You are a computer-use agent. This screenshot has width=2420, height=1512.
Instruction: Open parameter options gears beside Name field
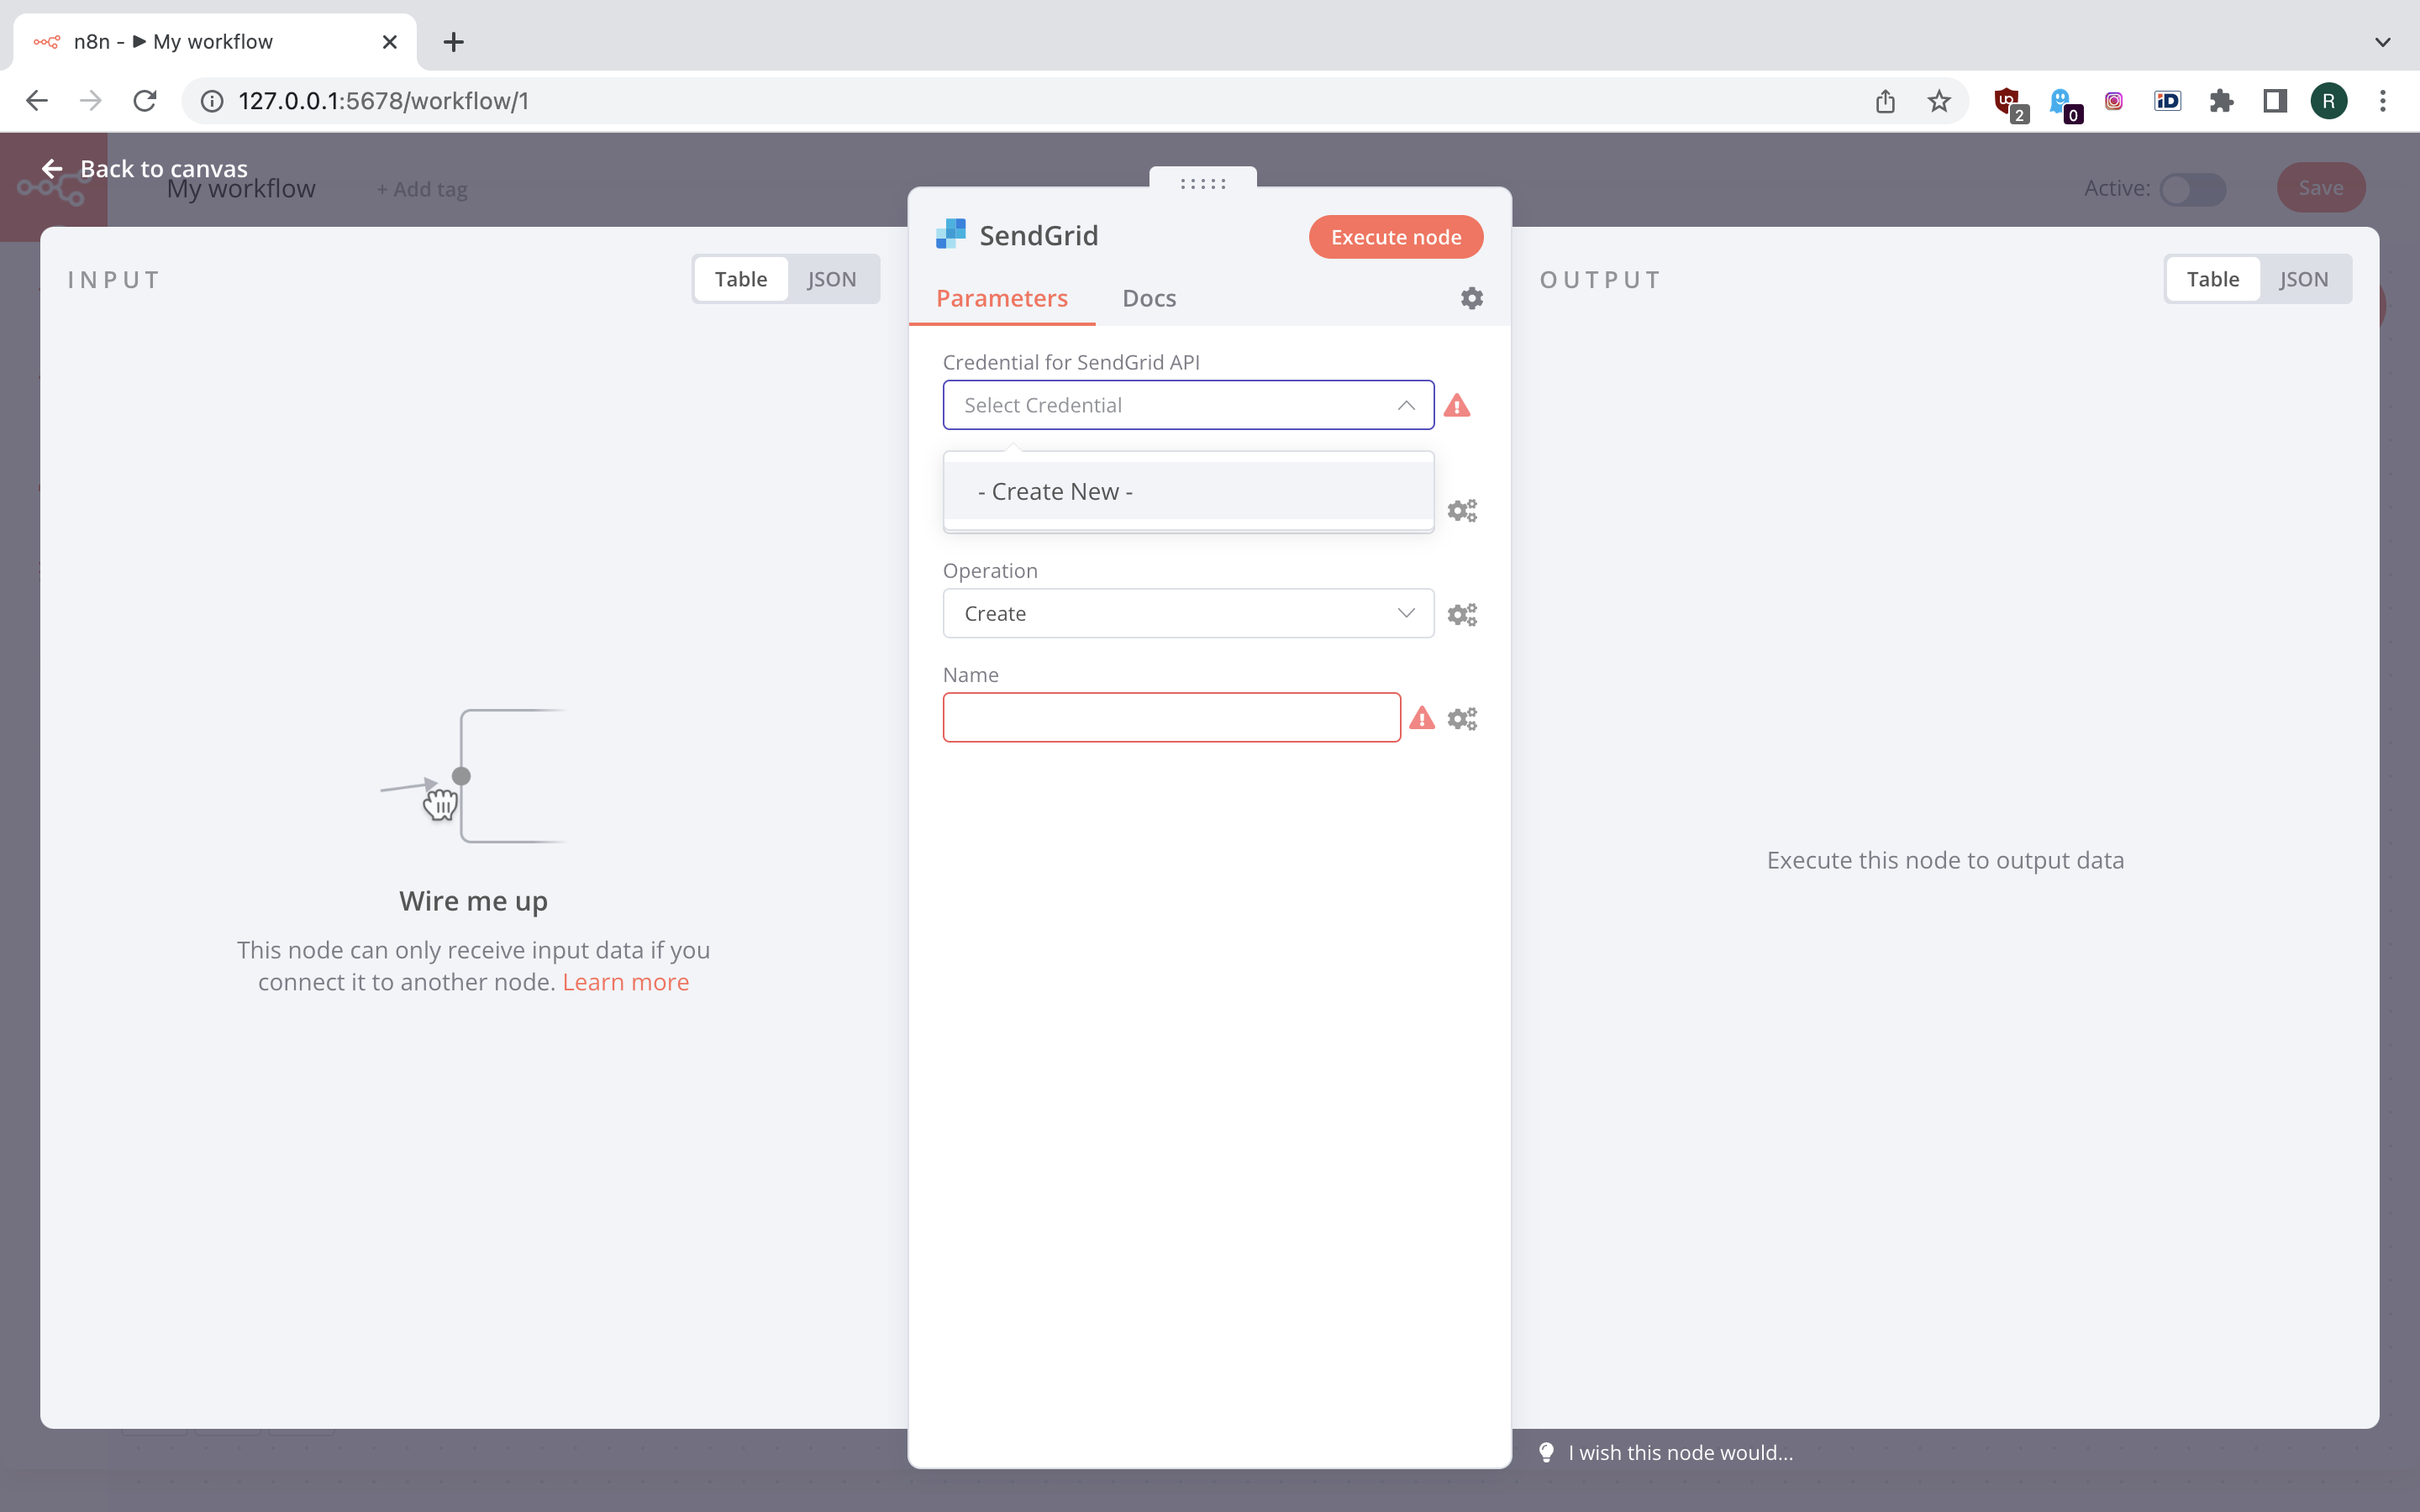point(1462,718)
